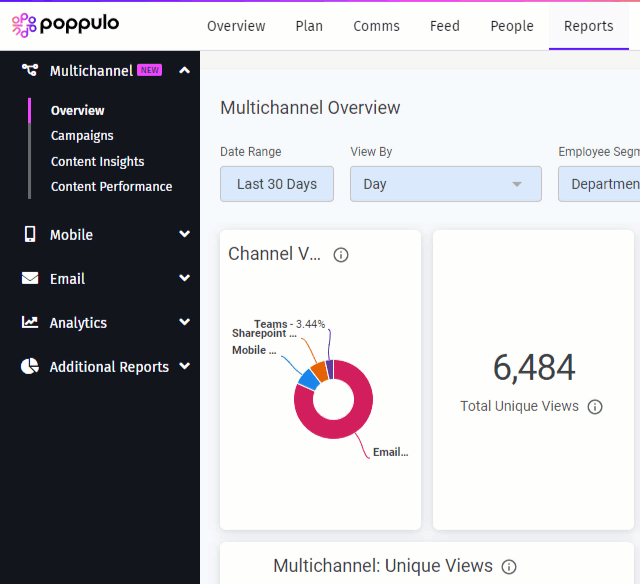640x584 pixels.
Task: Click the Last 30 Days date range button
Action: coord(277,184)
